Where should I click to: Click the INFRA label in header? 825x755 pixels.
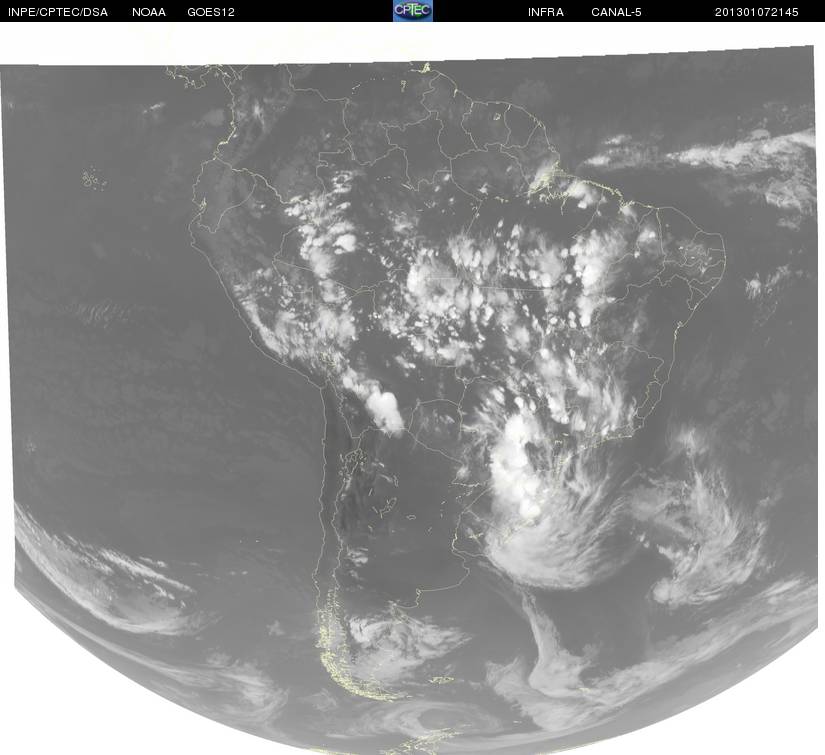pyautogui.click(x=546, y=12)
